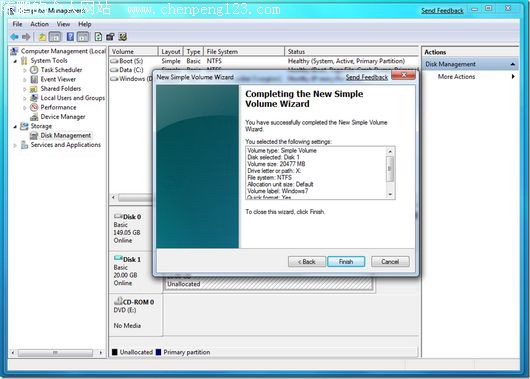The width and height of the screenshot is (530, 379).
Task: Open the Help menu
Action: point(85,24)
